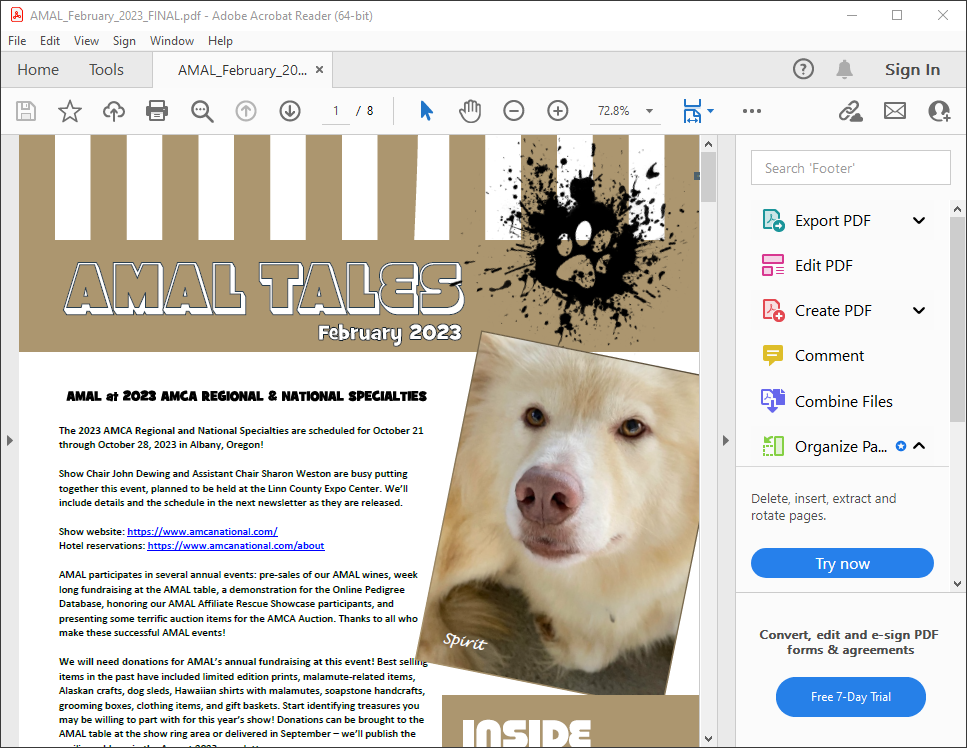Open the Edit menu

(x=50, y=41)
